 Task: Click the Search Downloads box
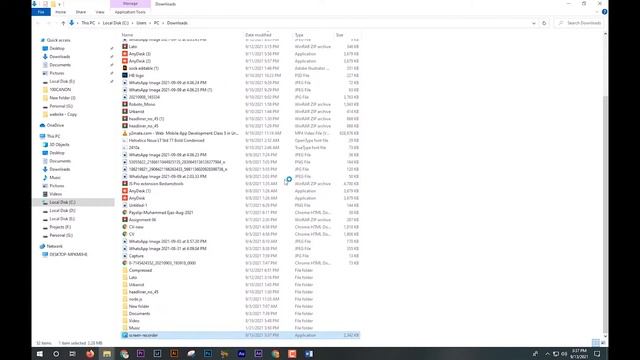coord(580,23)
